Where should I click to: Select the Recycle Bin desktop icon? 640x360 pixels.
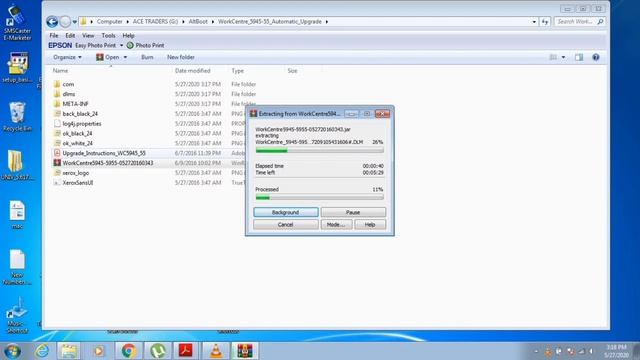pyautogui.click(x=17, y=116)
